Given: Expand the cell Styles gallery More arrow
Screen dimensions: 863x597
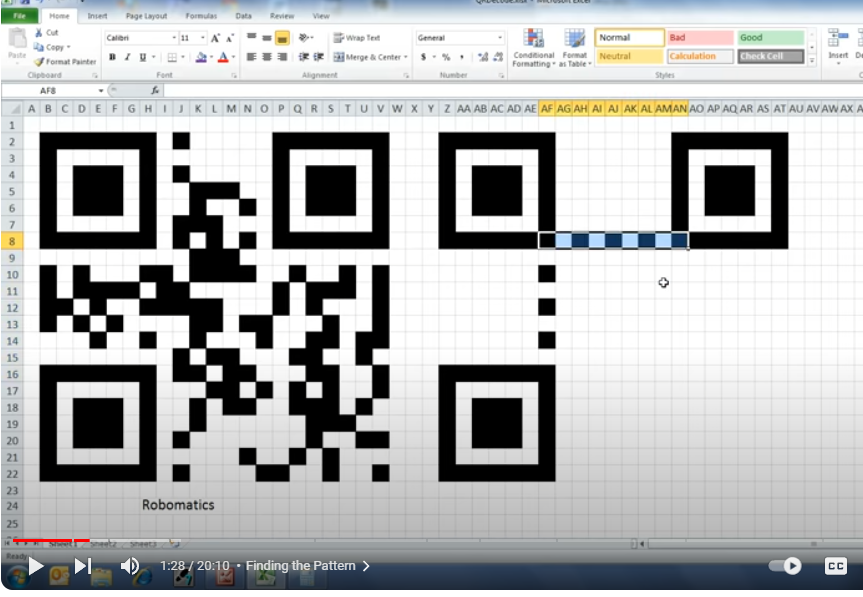Looking at the screenshot, I should (x=811, y=61).
